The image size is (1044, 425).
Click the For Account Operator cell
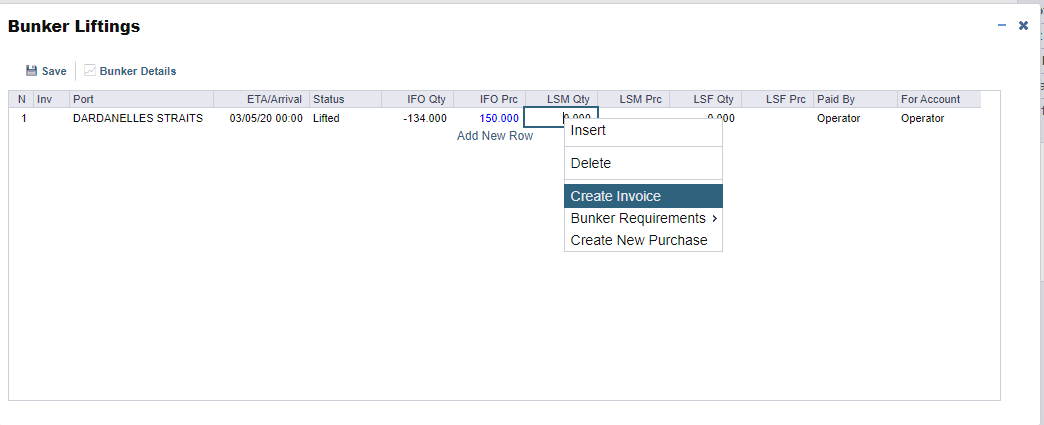(922, 118)
